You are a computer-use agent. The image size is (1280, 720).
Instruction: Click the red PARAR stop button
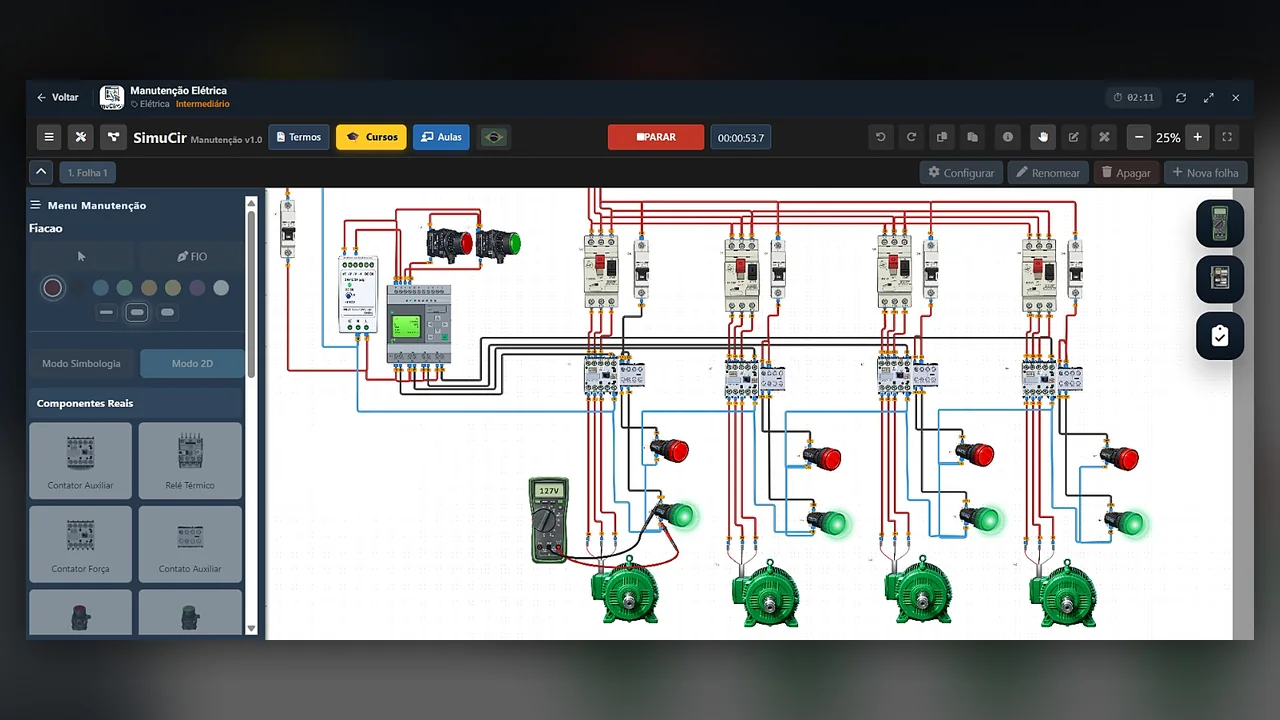click(656, 137)
